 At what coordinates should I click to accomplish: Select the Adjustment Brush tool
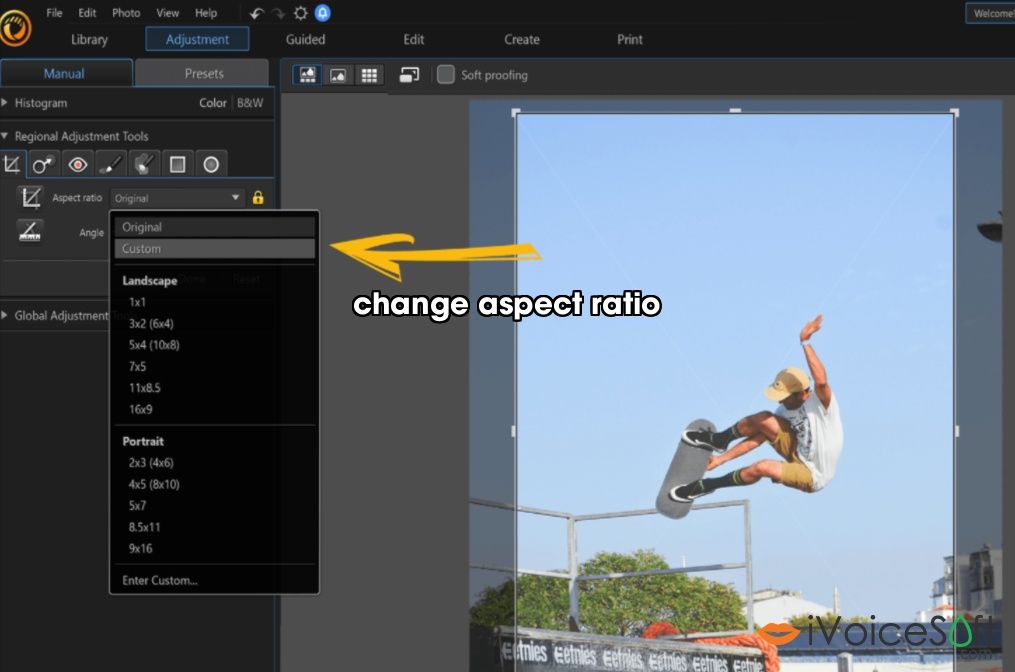click(x=111, y=164)
